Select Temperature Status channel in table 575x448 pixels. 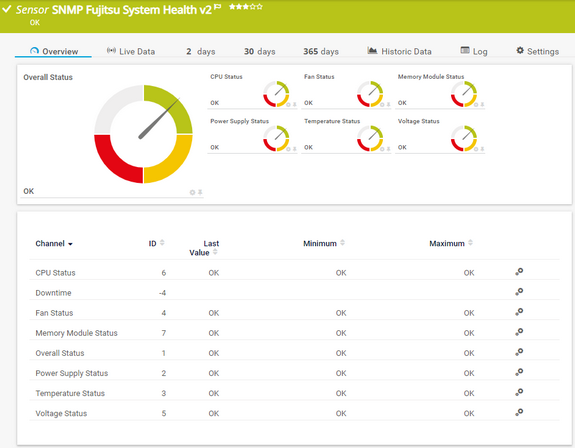70,393
